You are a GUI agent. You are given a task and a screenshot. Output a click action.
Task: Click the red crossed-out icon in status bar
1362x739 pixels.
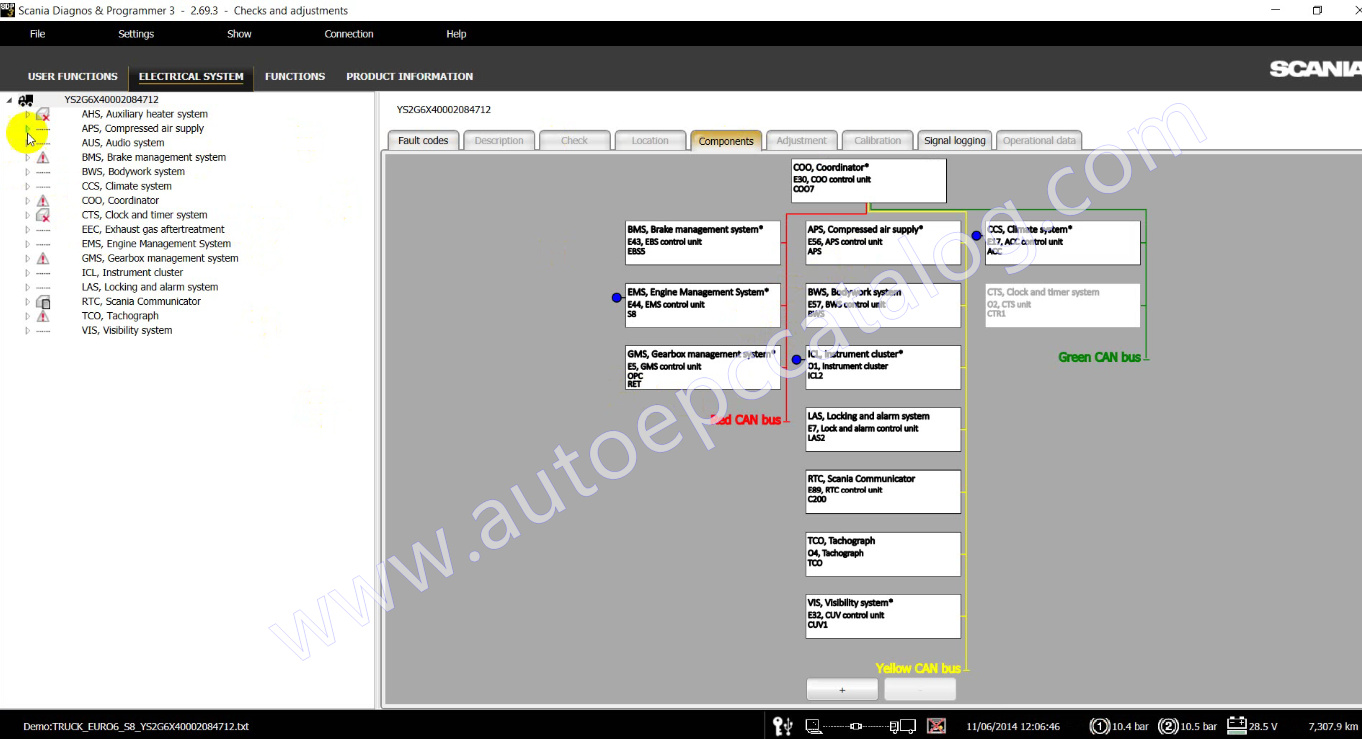[x=936, y=726]
